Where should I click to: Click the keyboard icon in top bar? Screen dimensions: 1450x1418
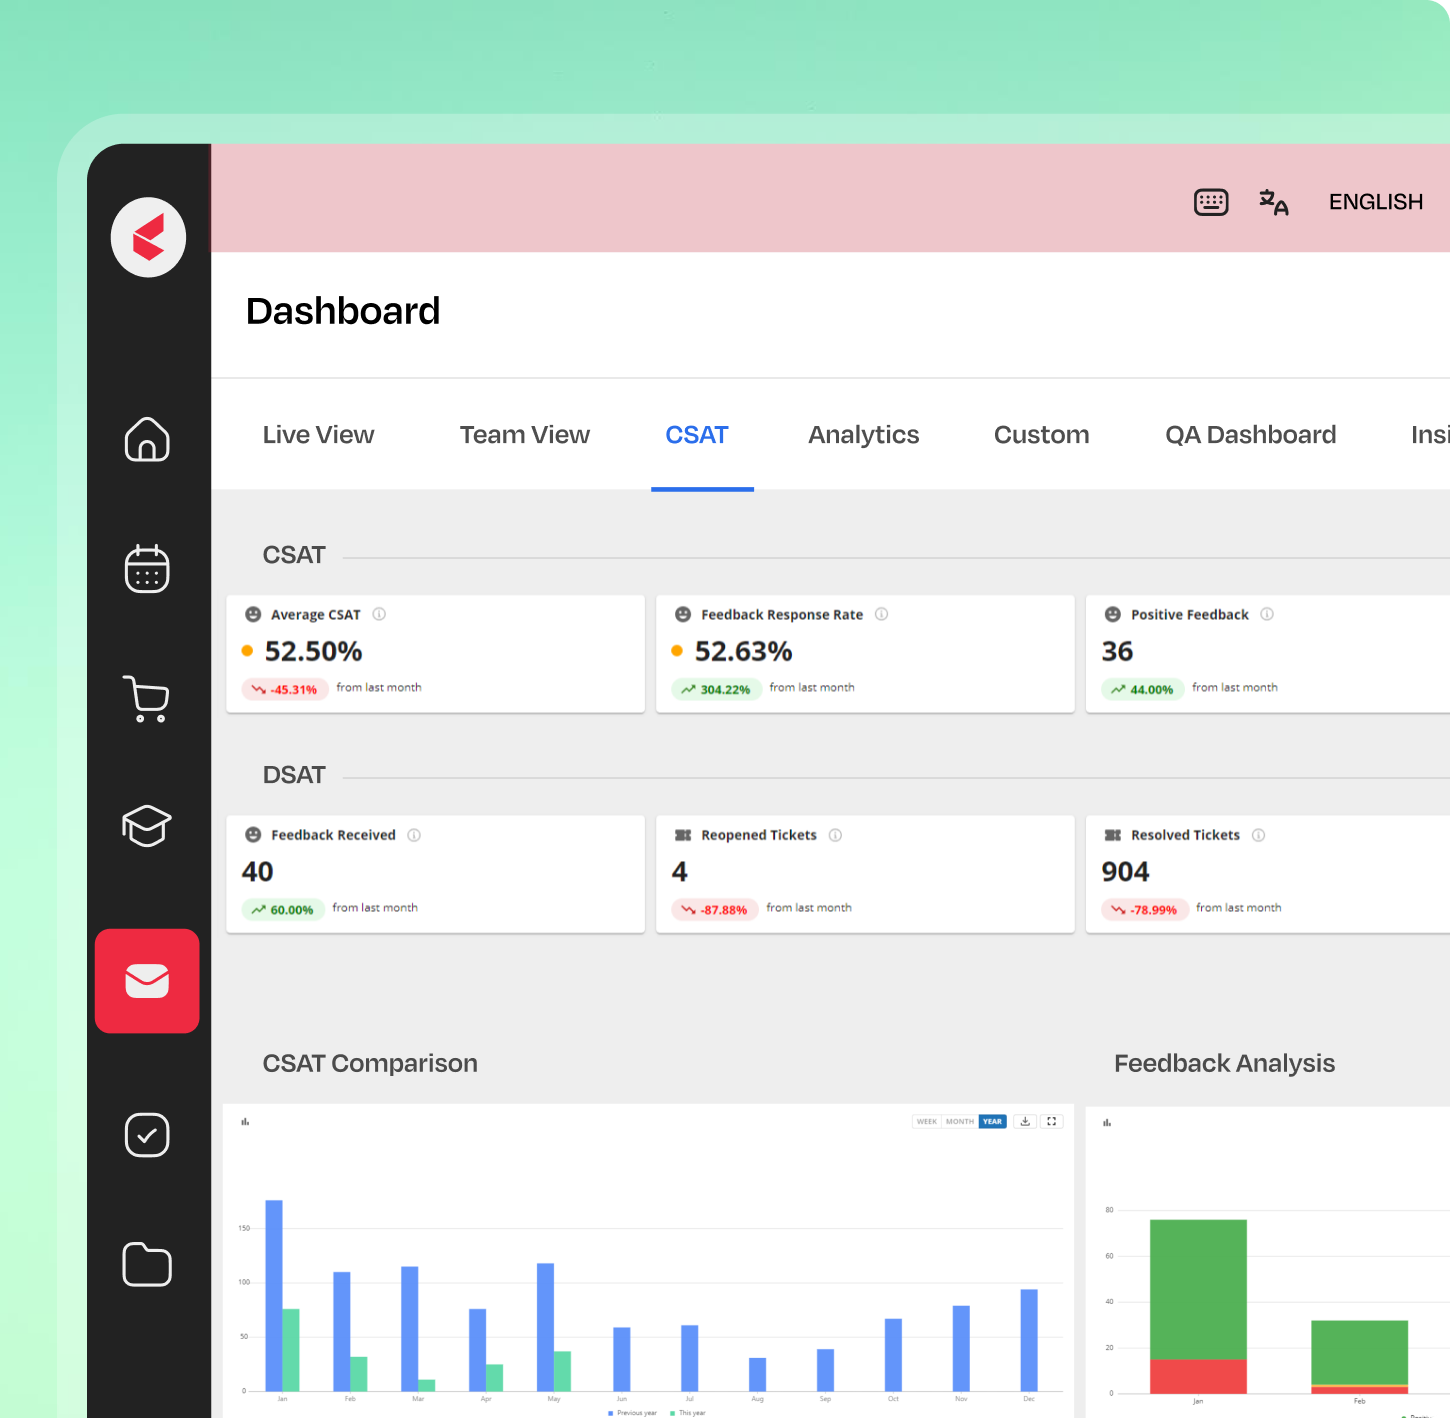pos(1211,202)
